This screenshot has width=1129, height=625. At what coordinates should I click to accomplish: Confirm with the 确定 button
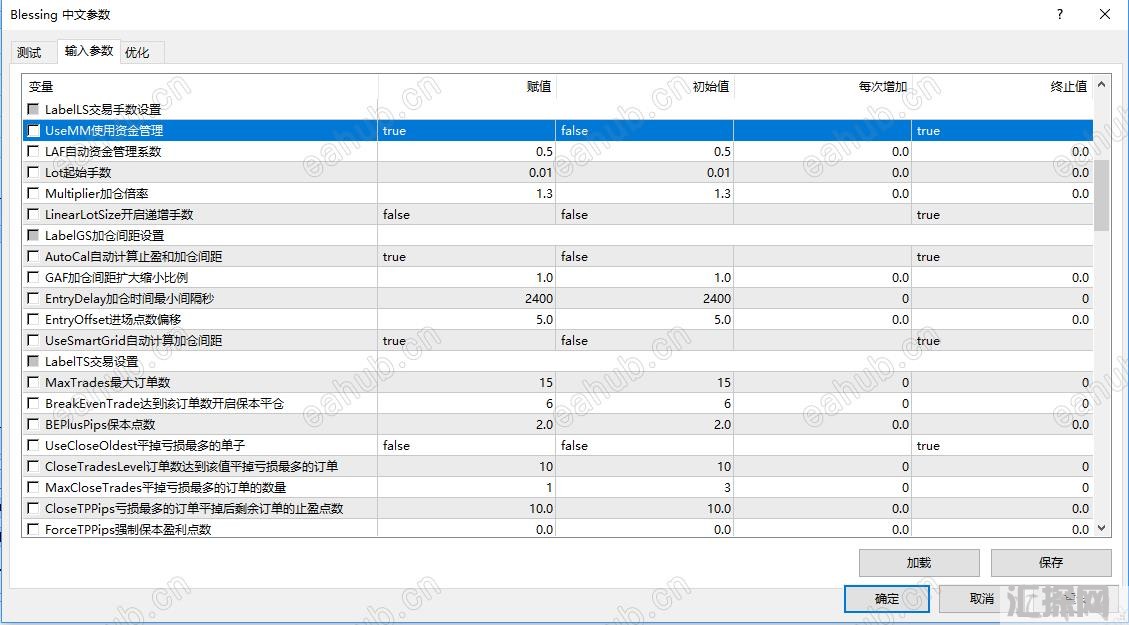(x=886, y=599)
